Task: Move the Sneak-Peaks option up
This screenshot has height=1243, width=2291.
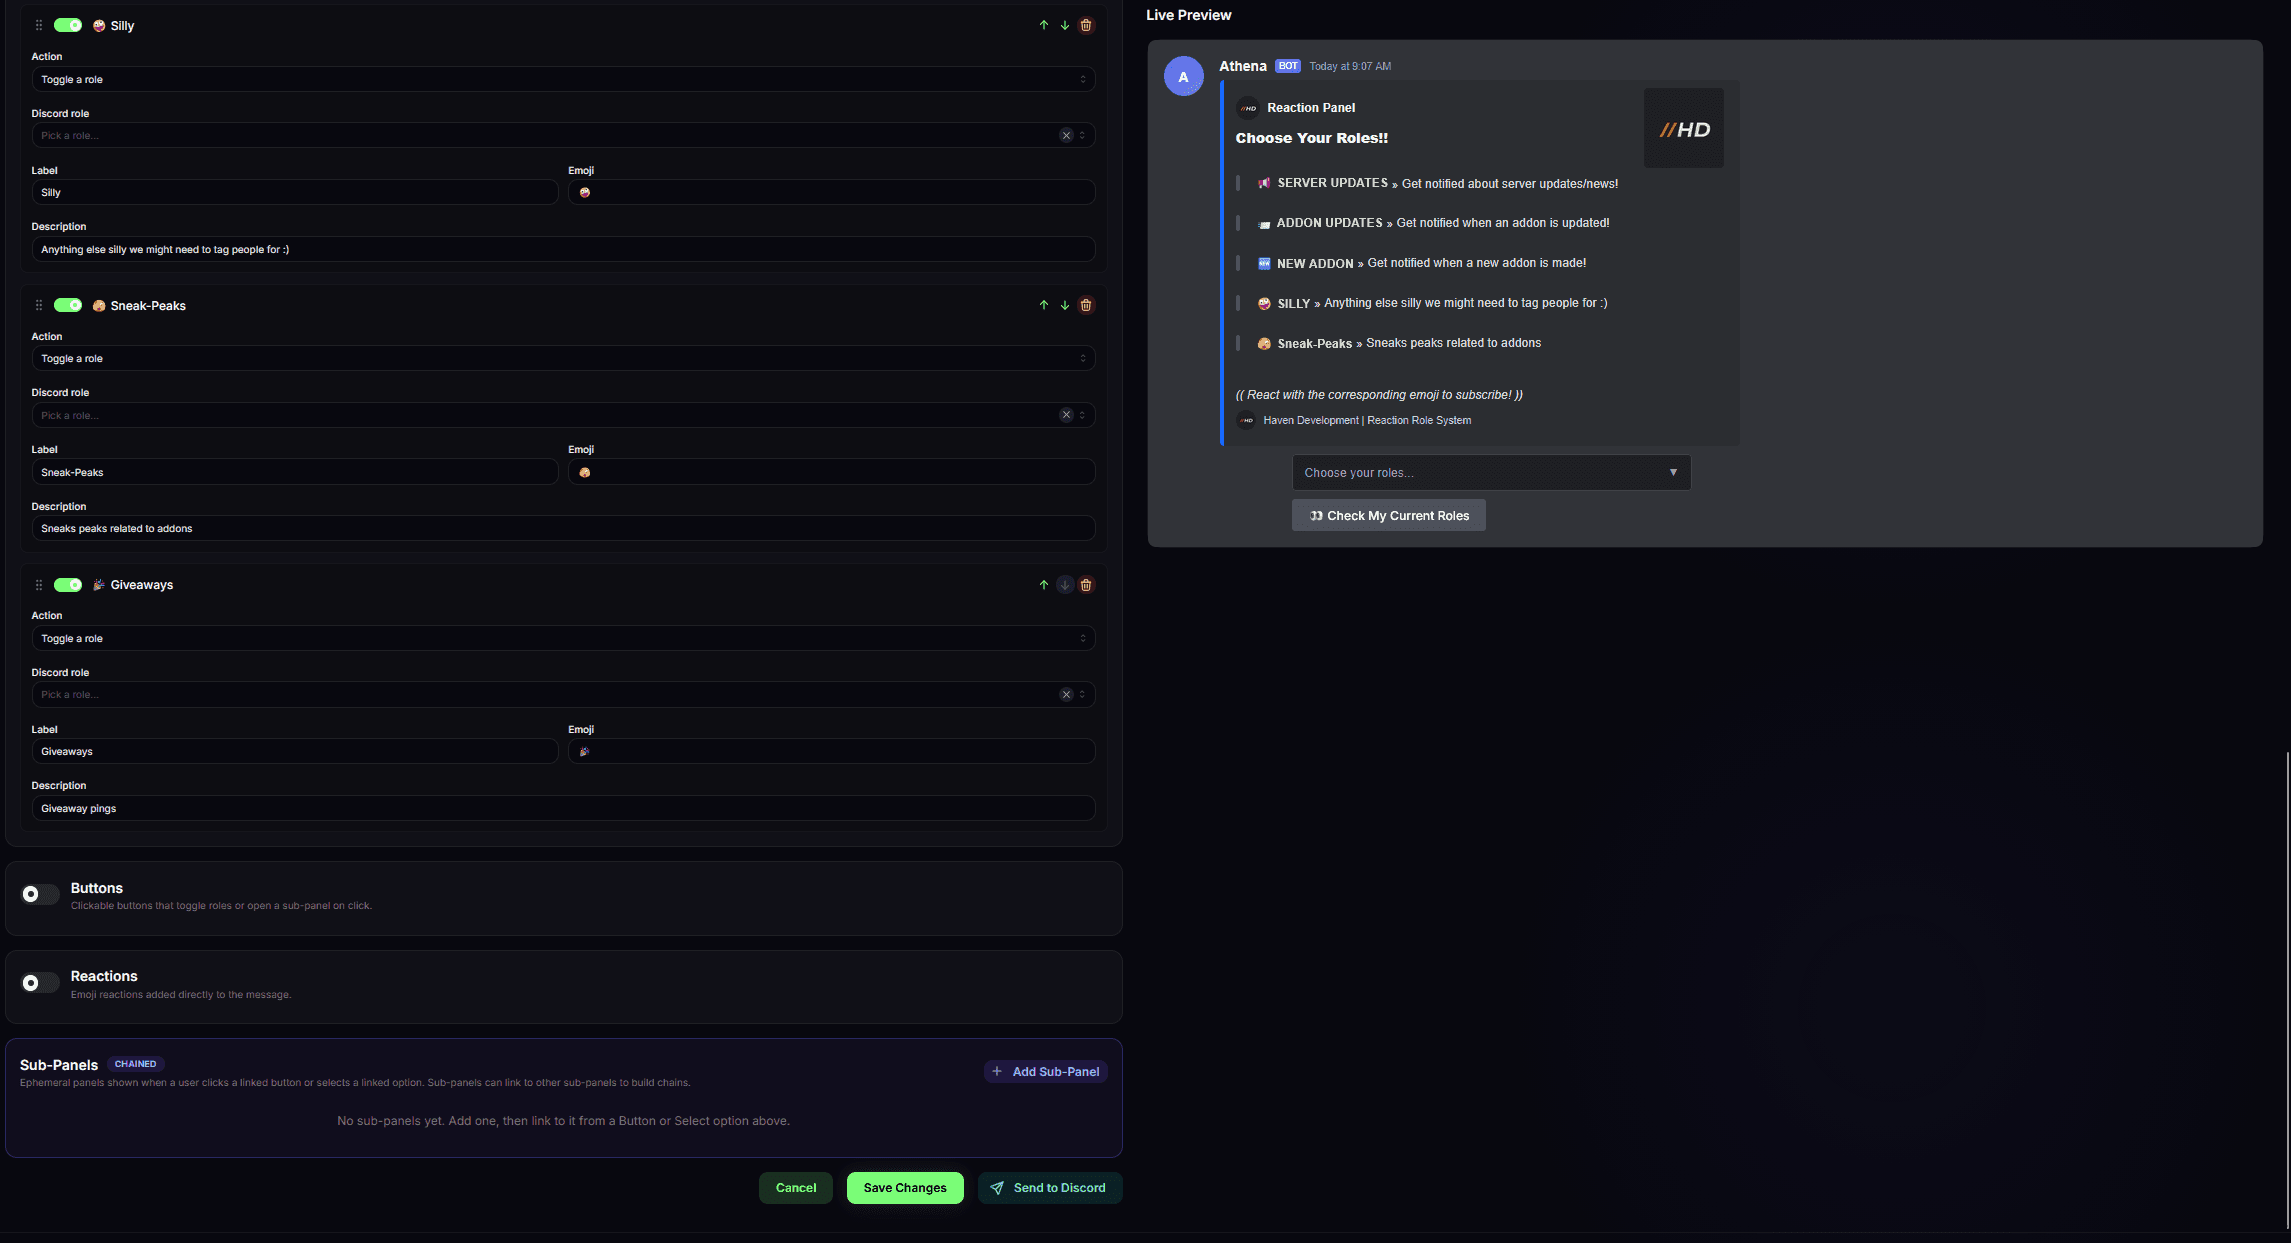Action: coord(1043,305)
